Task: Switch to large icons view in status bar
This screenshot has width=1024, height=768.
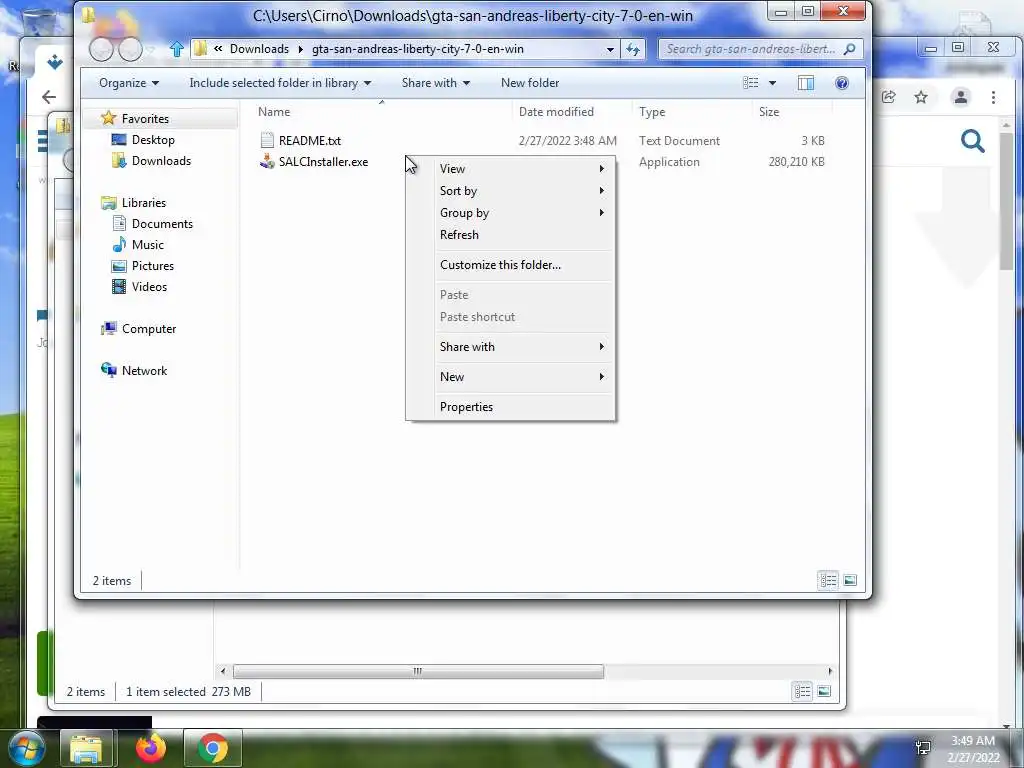Action: click(850, 580)
